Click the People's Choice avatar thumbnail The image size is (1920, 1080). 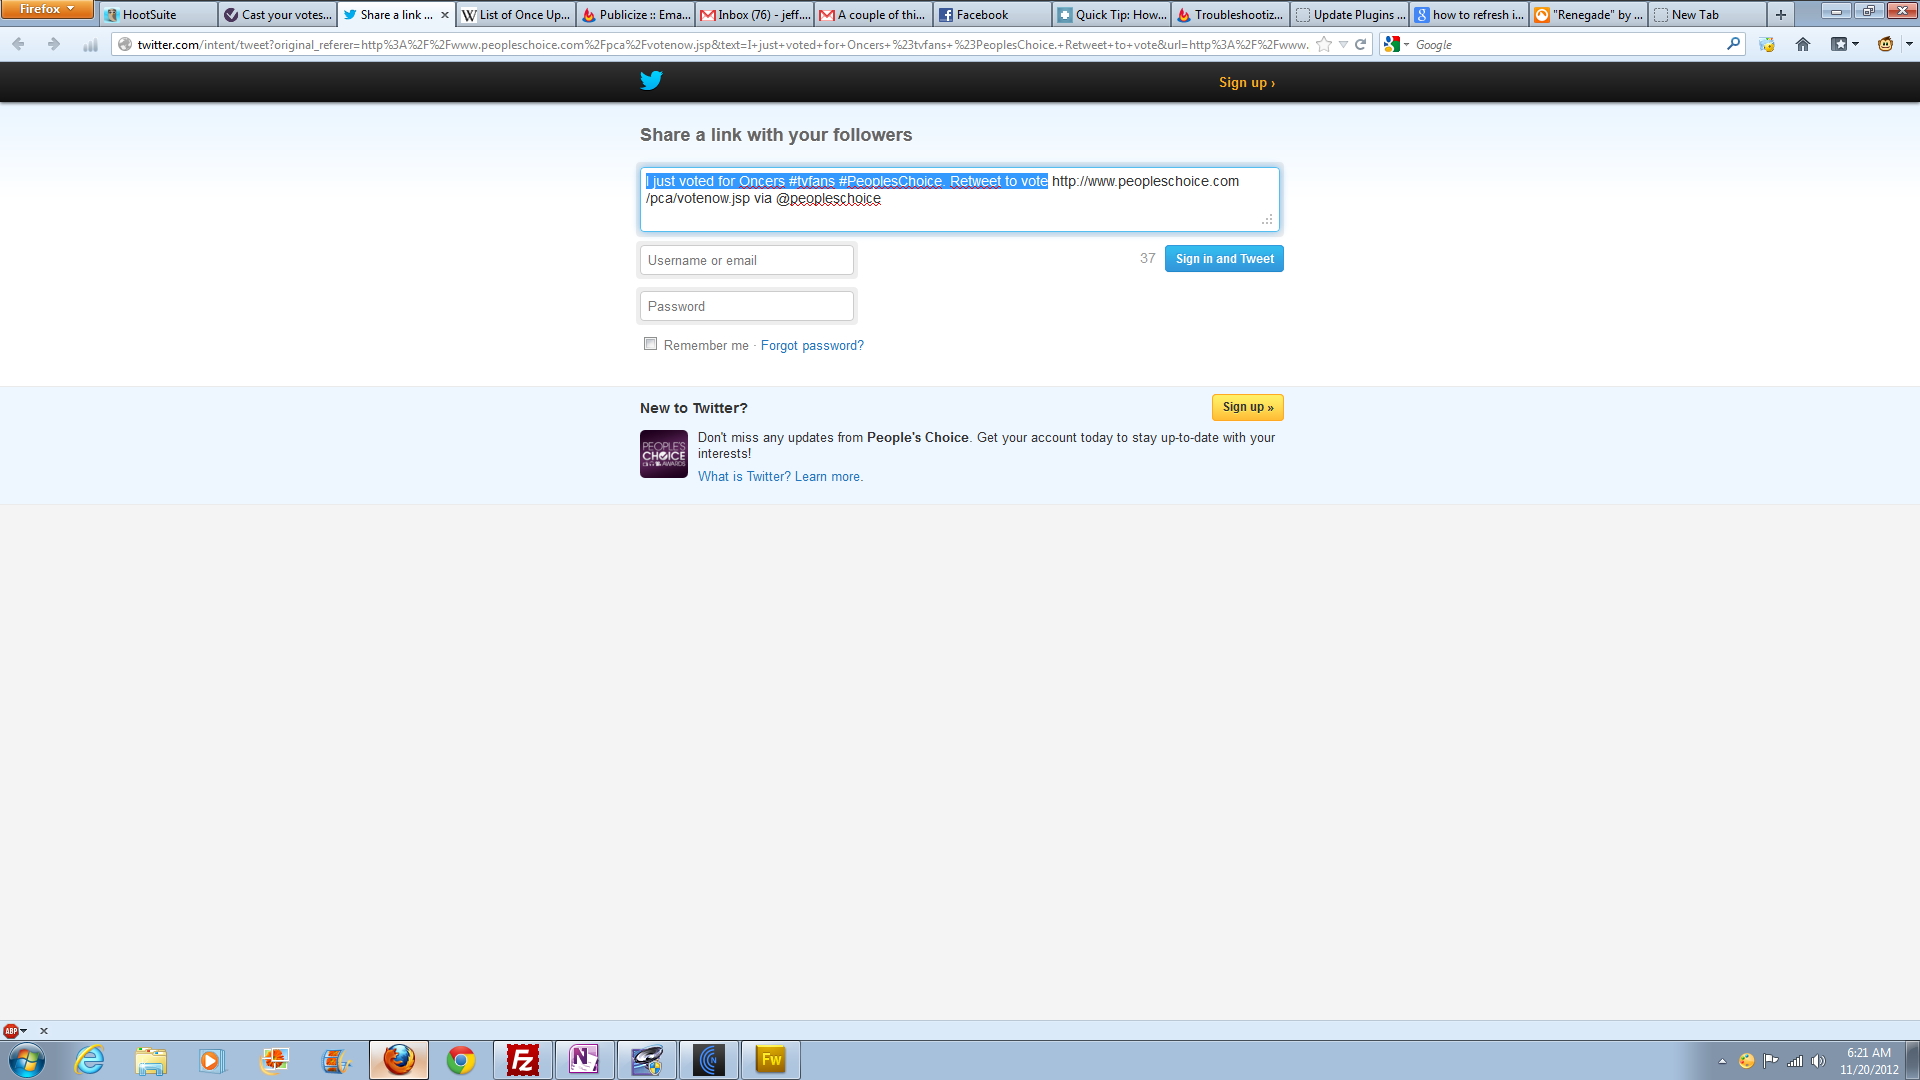(x=663, y=454)
